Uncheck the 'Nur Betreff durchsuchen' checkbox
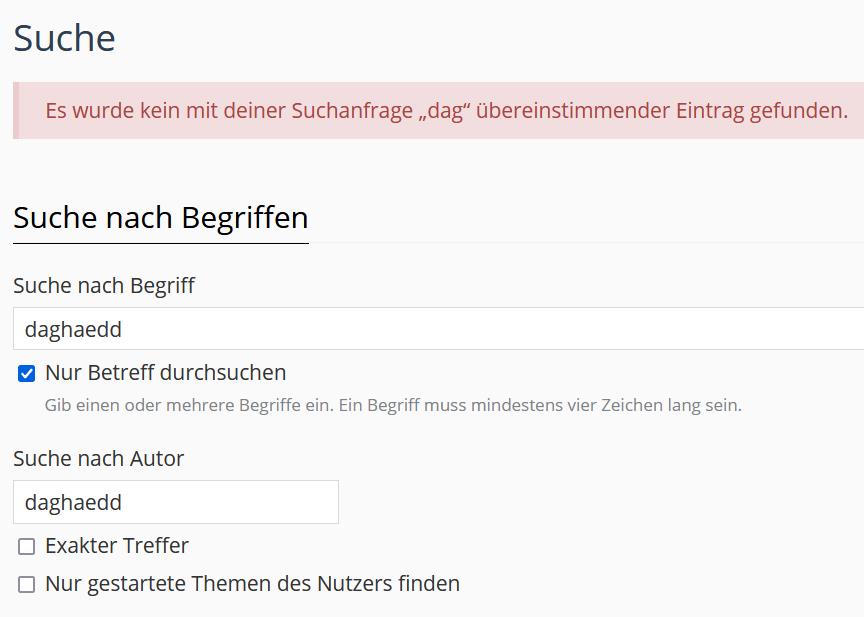Screen dimensions: 864x617 click(27, 374)
